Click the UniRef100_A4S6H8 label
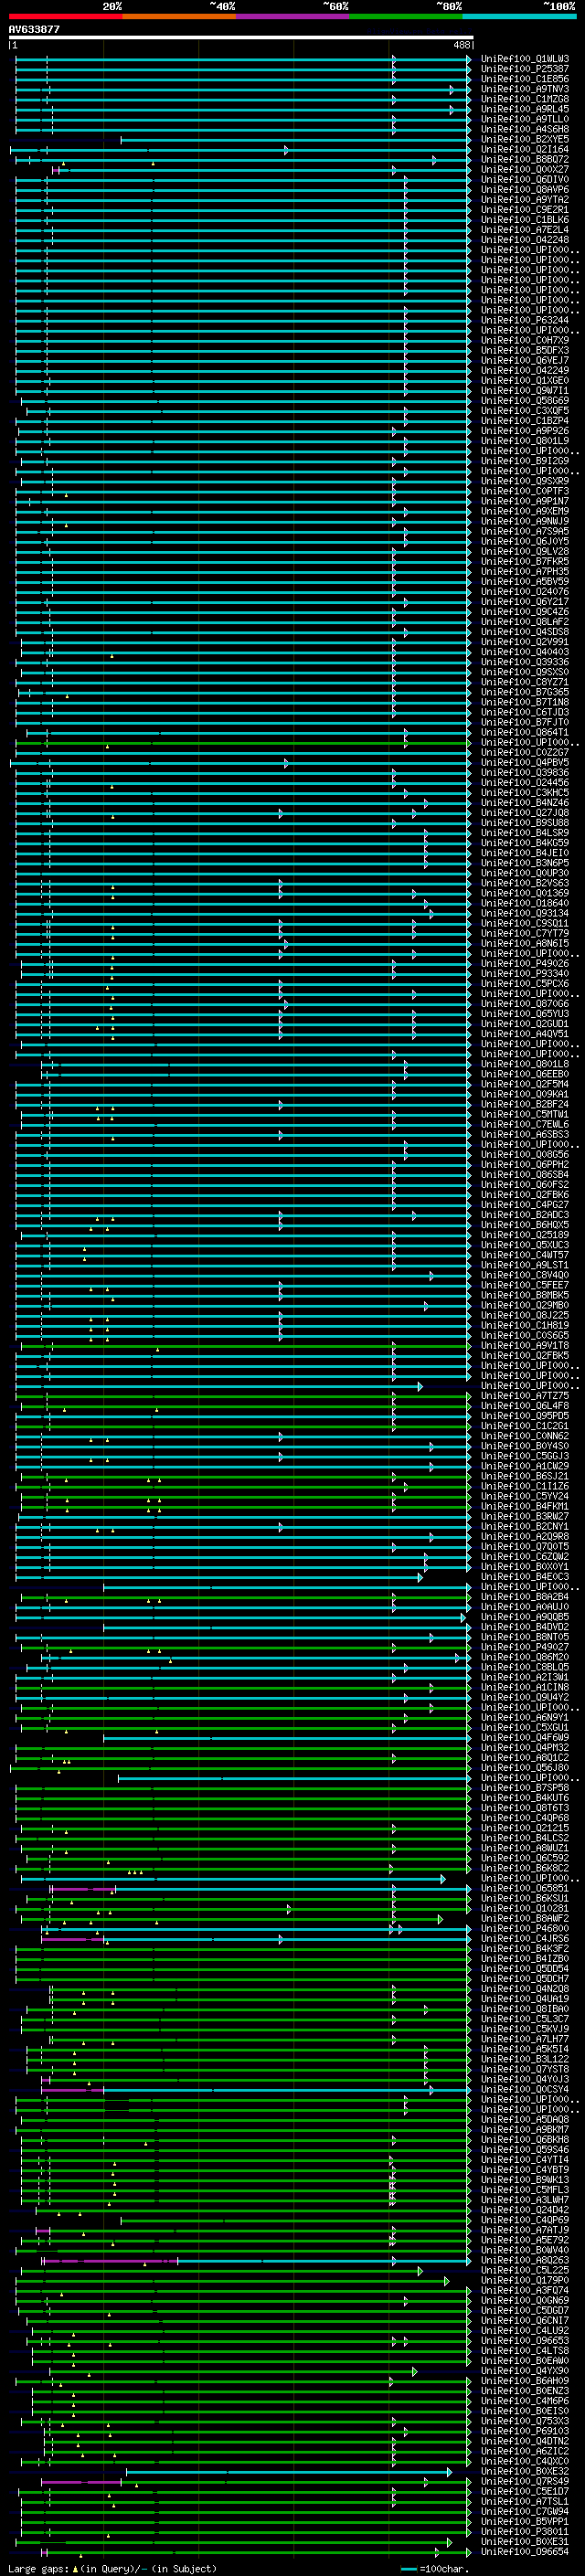The image size is (585, 2576). 525,129
